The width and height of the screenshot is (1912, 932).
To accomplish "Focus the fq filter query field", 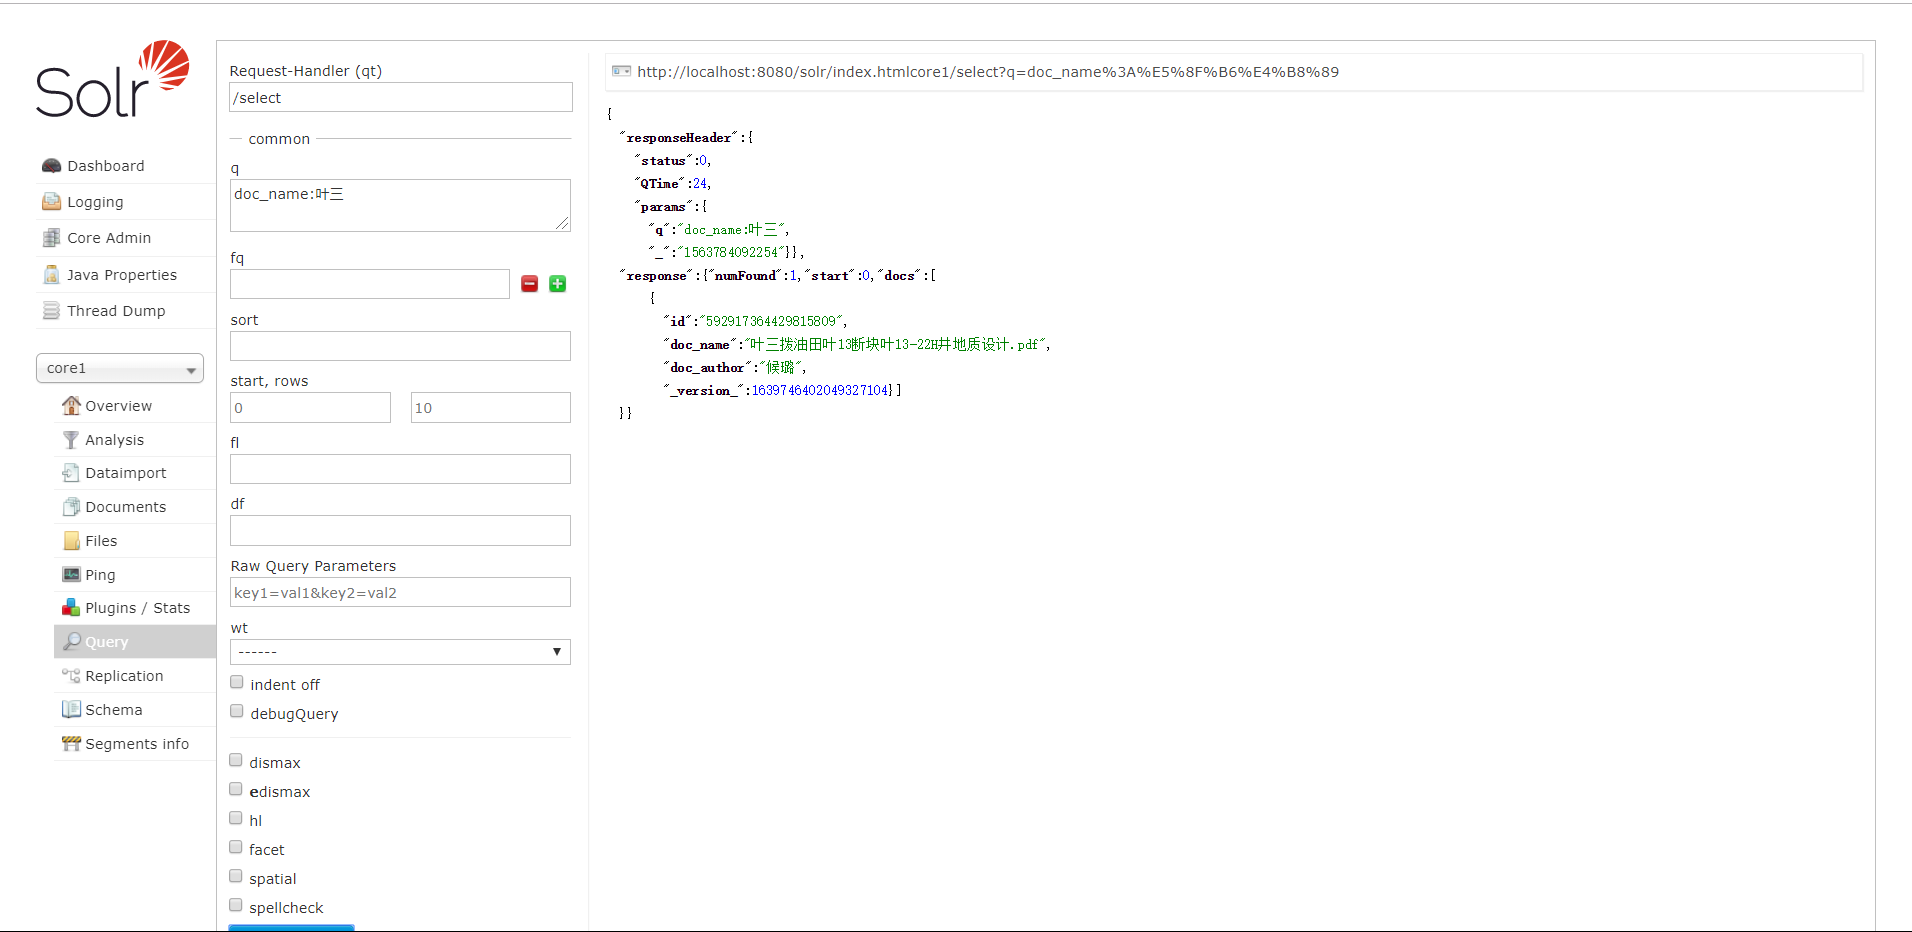I will (x=370, y=284).
